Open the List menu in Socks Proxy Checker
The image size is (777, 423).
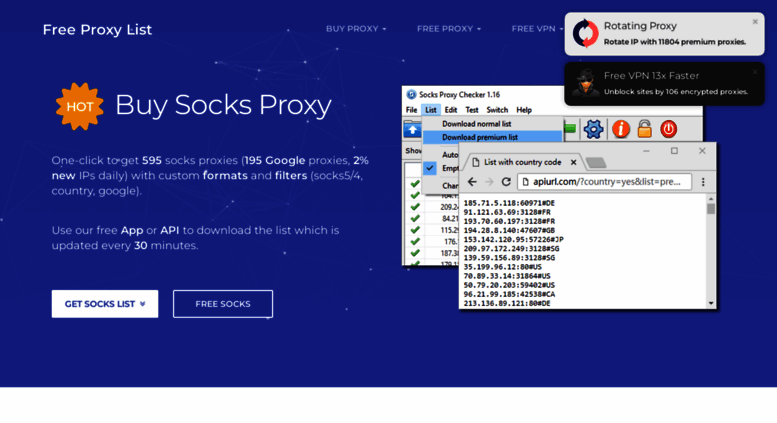click(431, 110)
